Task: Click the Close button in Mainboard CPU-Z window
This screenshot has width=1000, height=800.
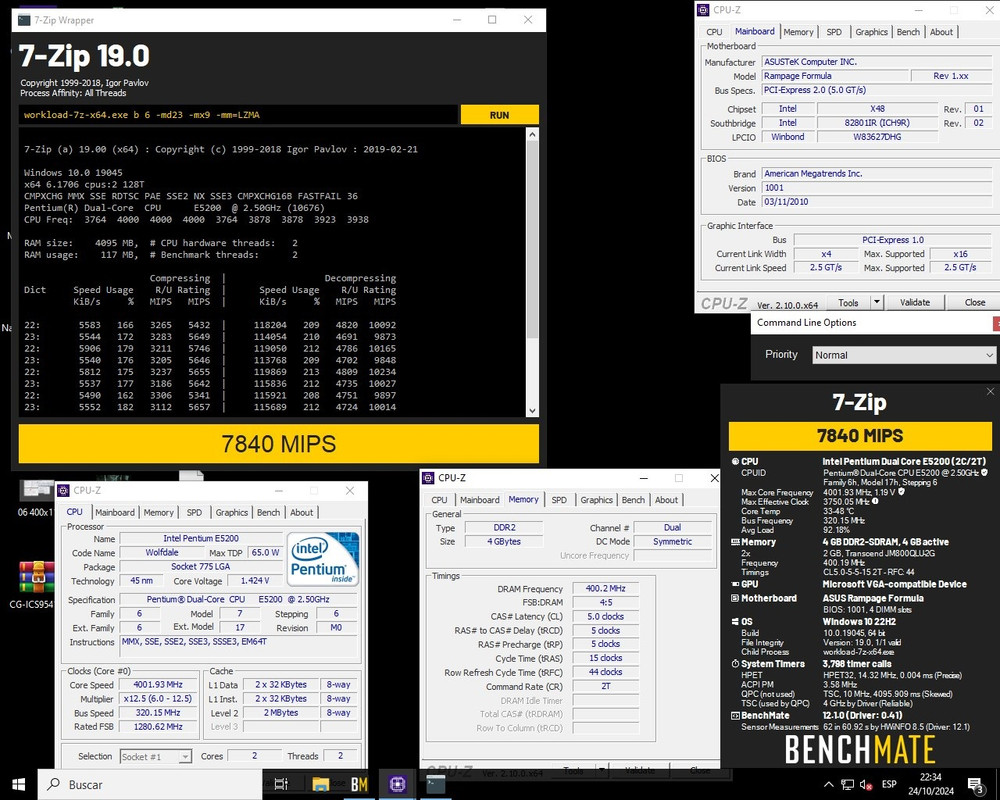Action: coord(974,302)
